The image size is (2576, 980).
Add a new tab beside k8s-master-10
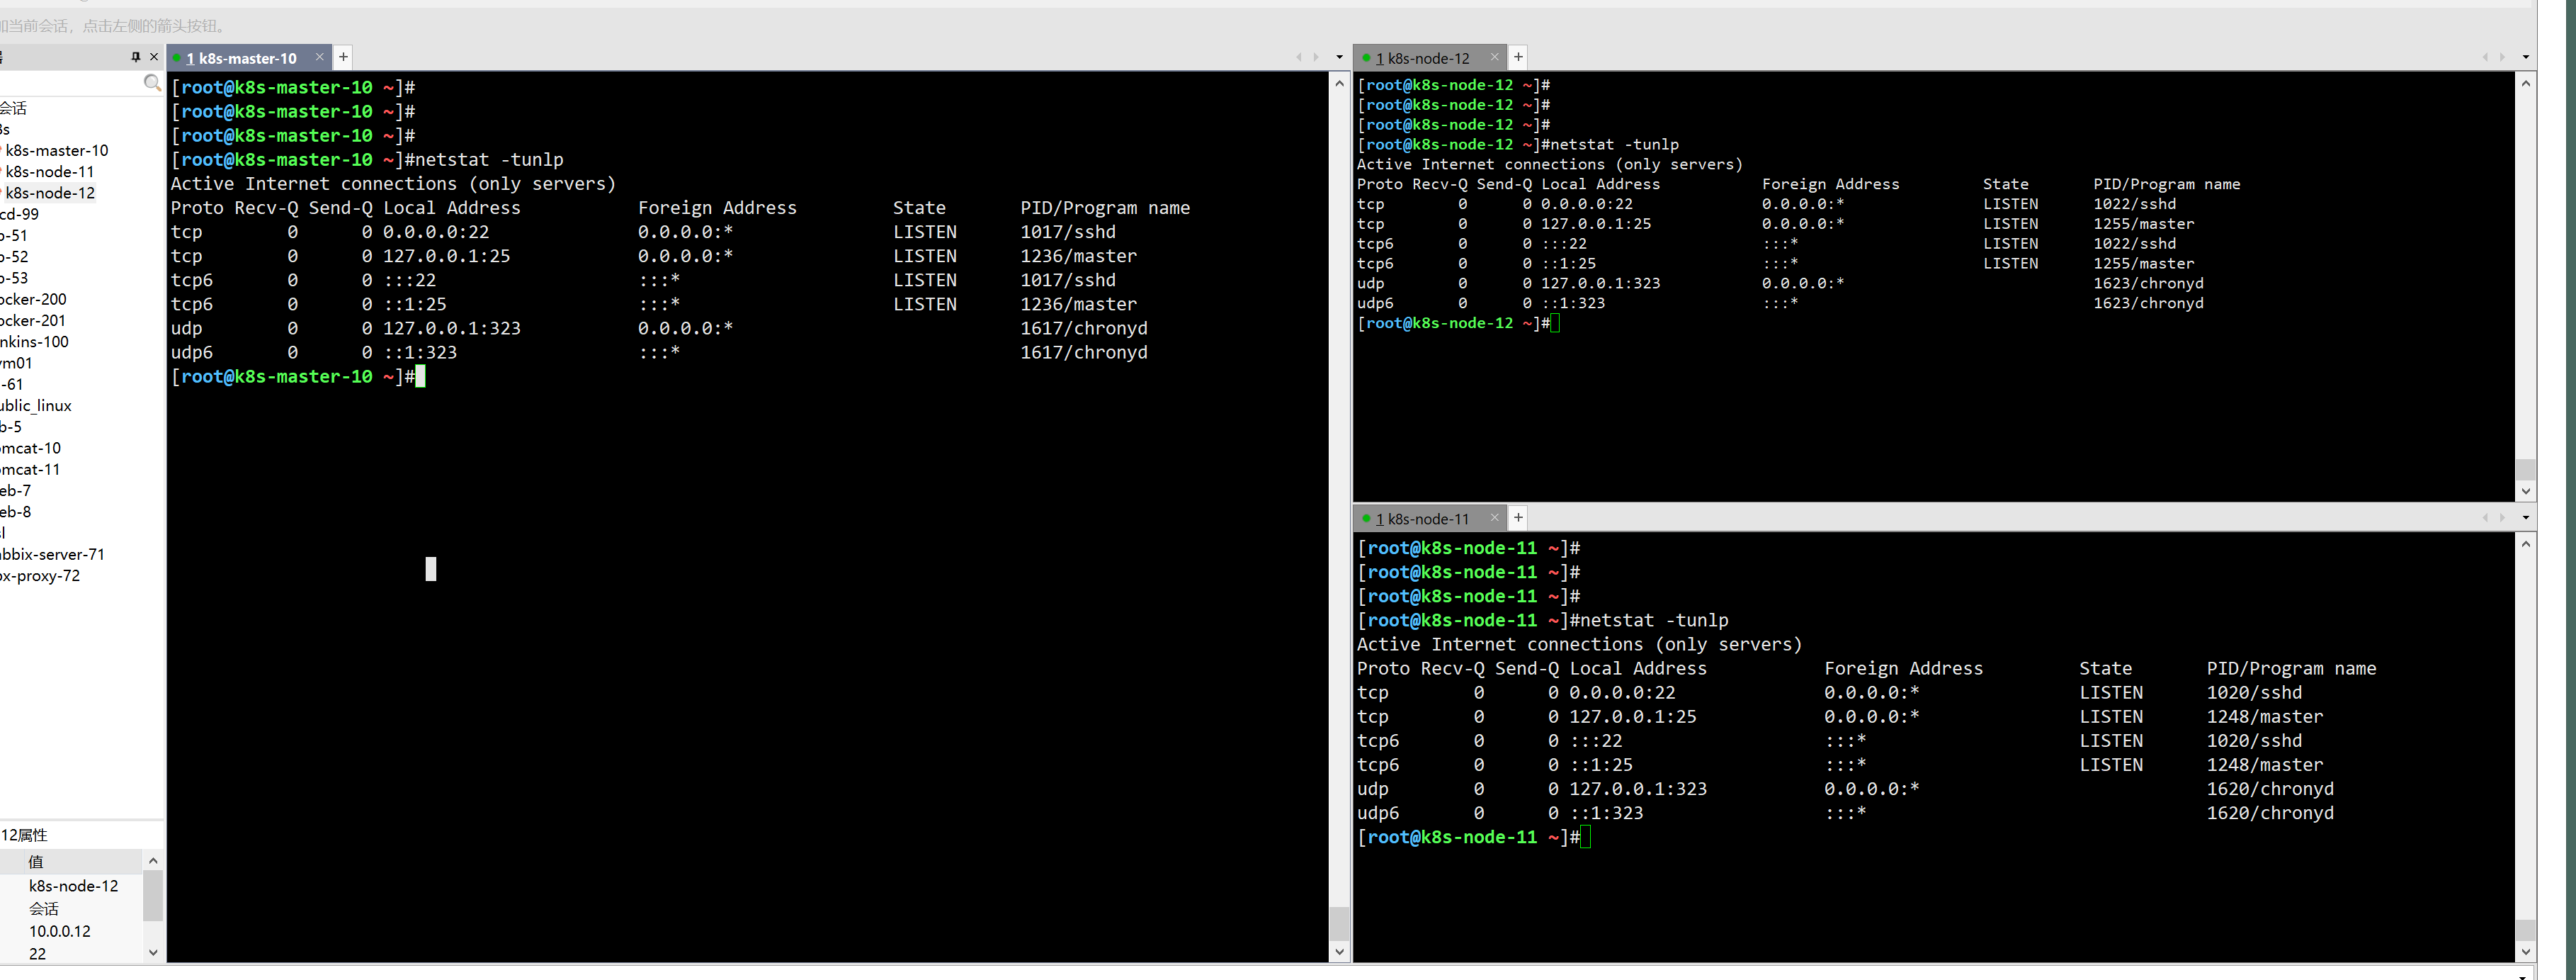tap(343, 57)
